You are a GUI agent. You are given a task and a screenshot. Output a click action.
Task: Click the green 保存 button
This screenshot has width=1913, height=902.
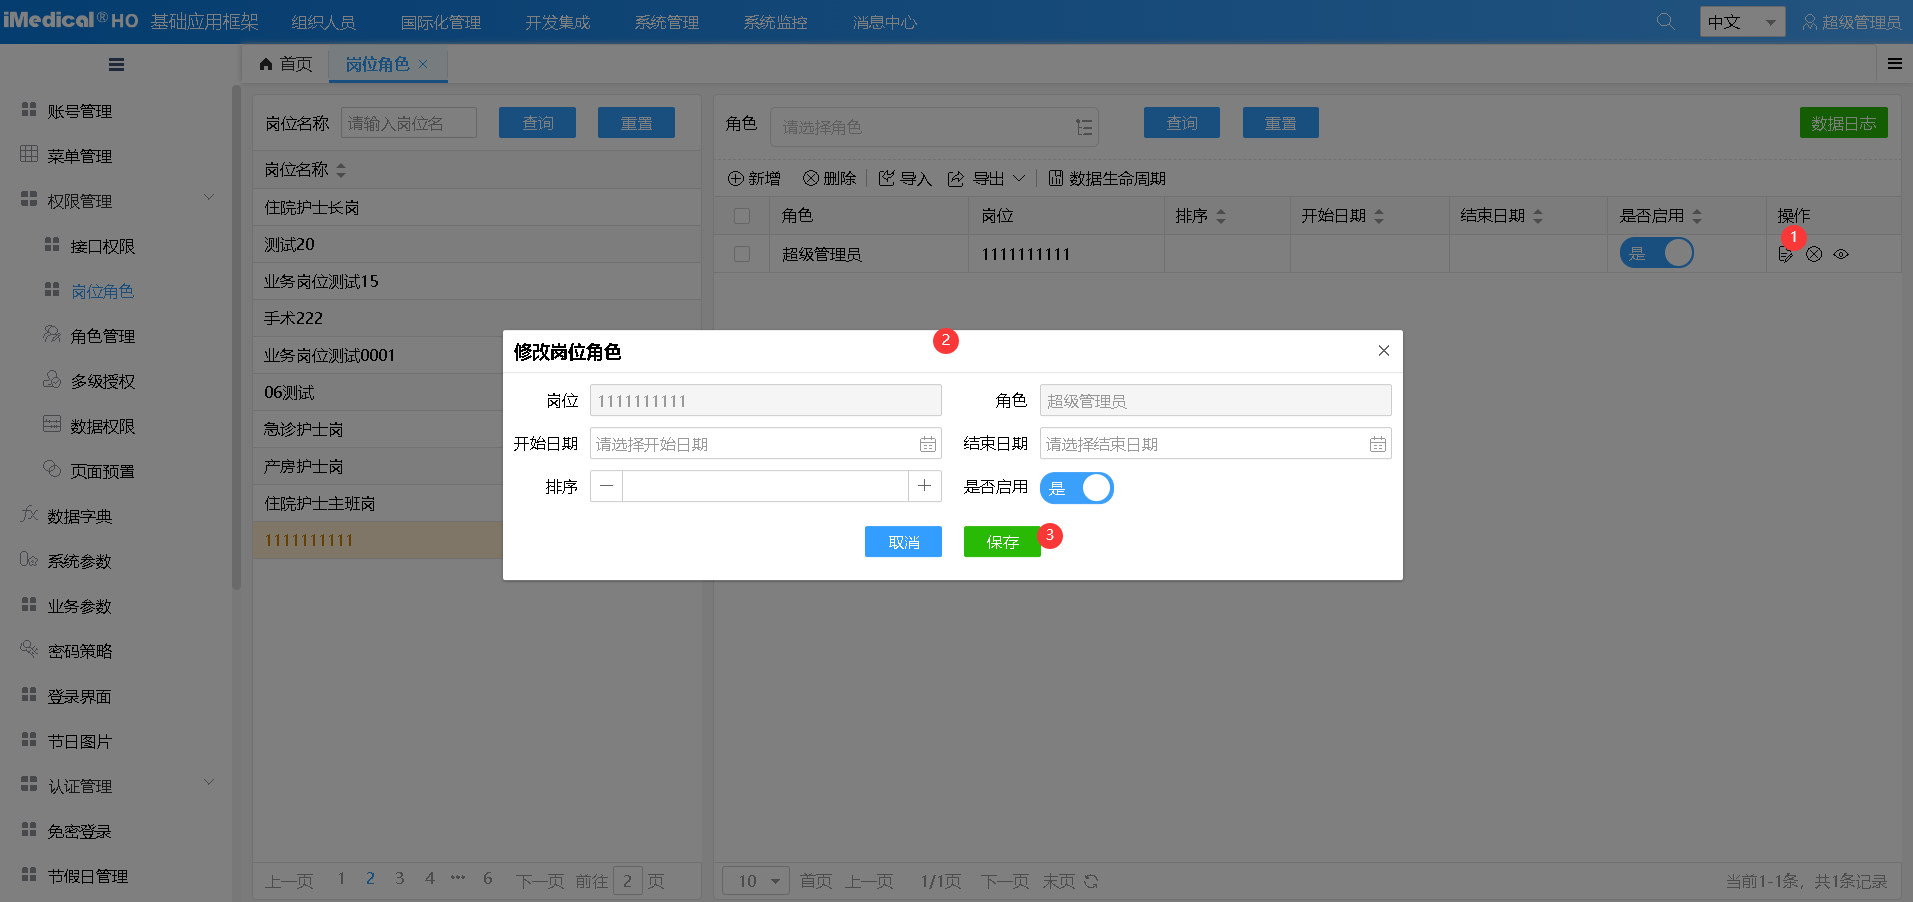pos(1001,542)
